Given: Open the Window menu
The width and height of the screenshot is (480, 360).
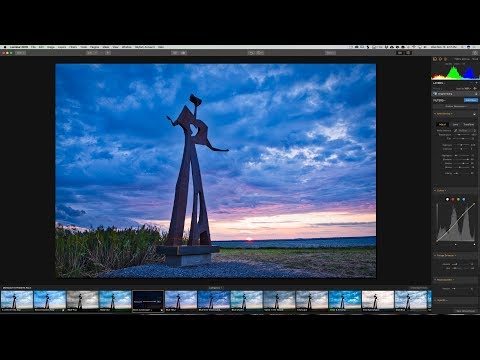Looking at the screenshot, I should pos(127,47).
